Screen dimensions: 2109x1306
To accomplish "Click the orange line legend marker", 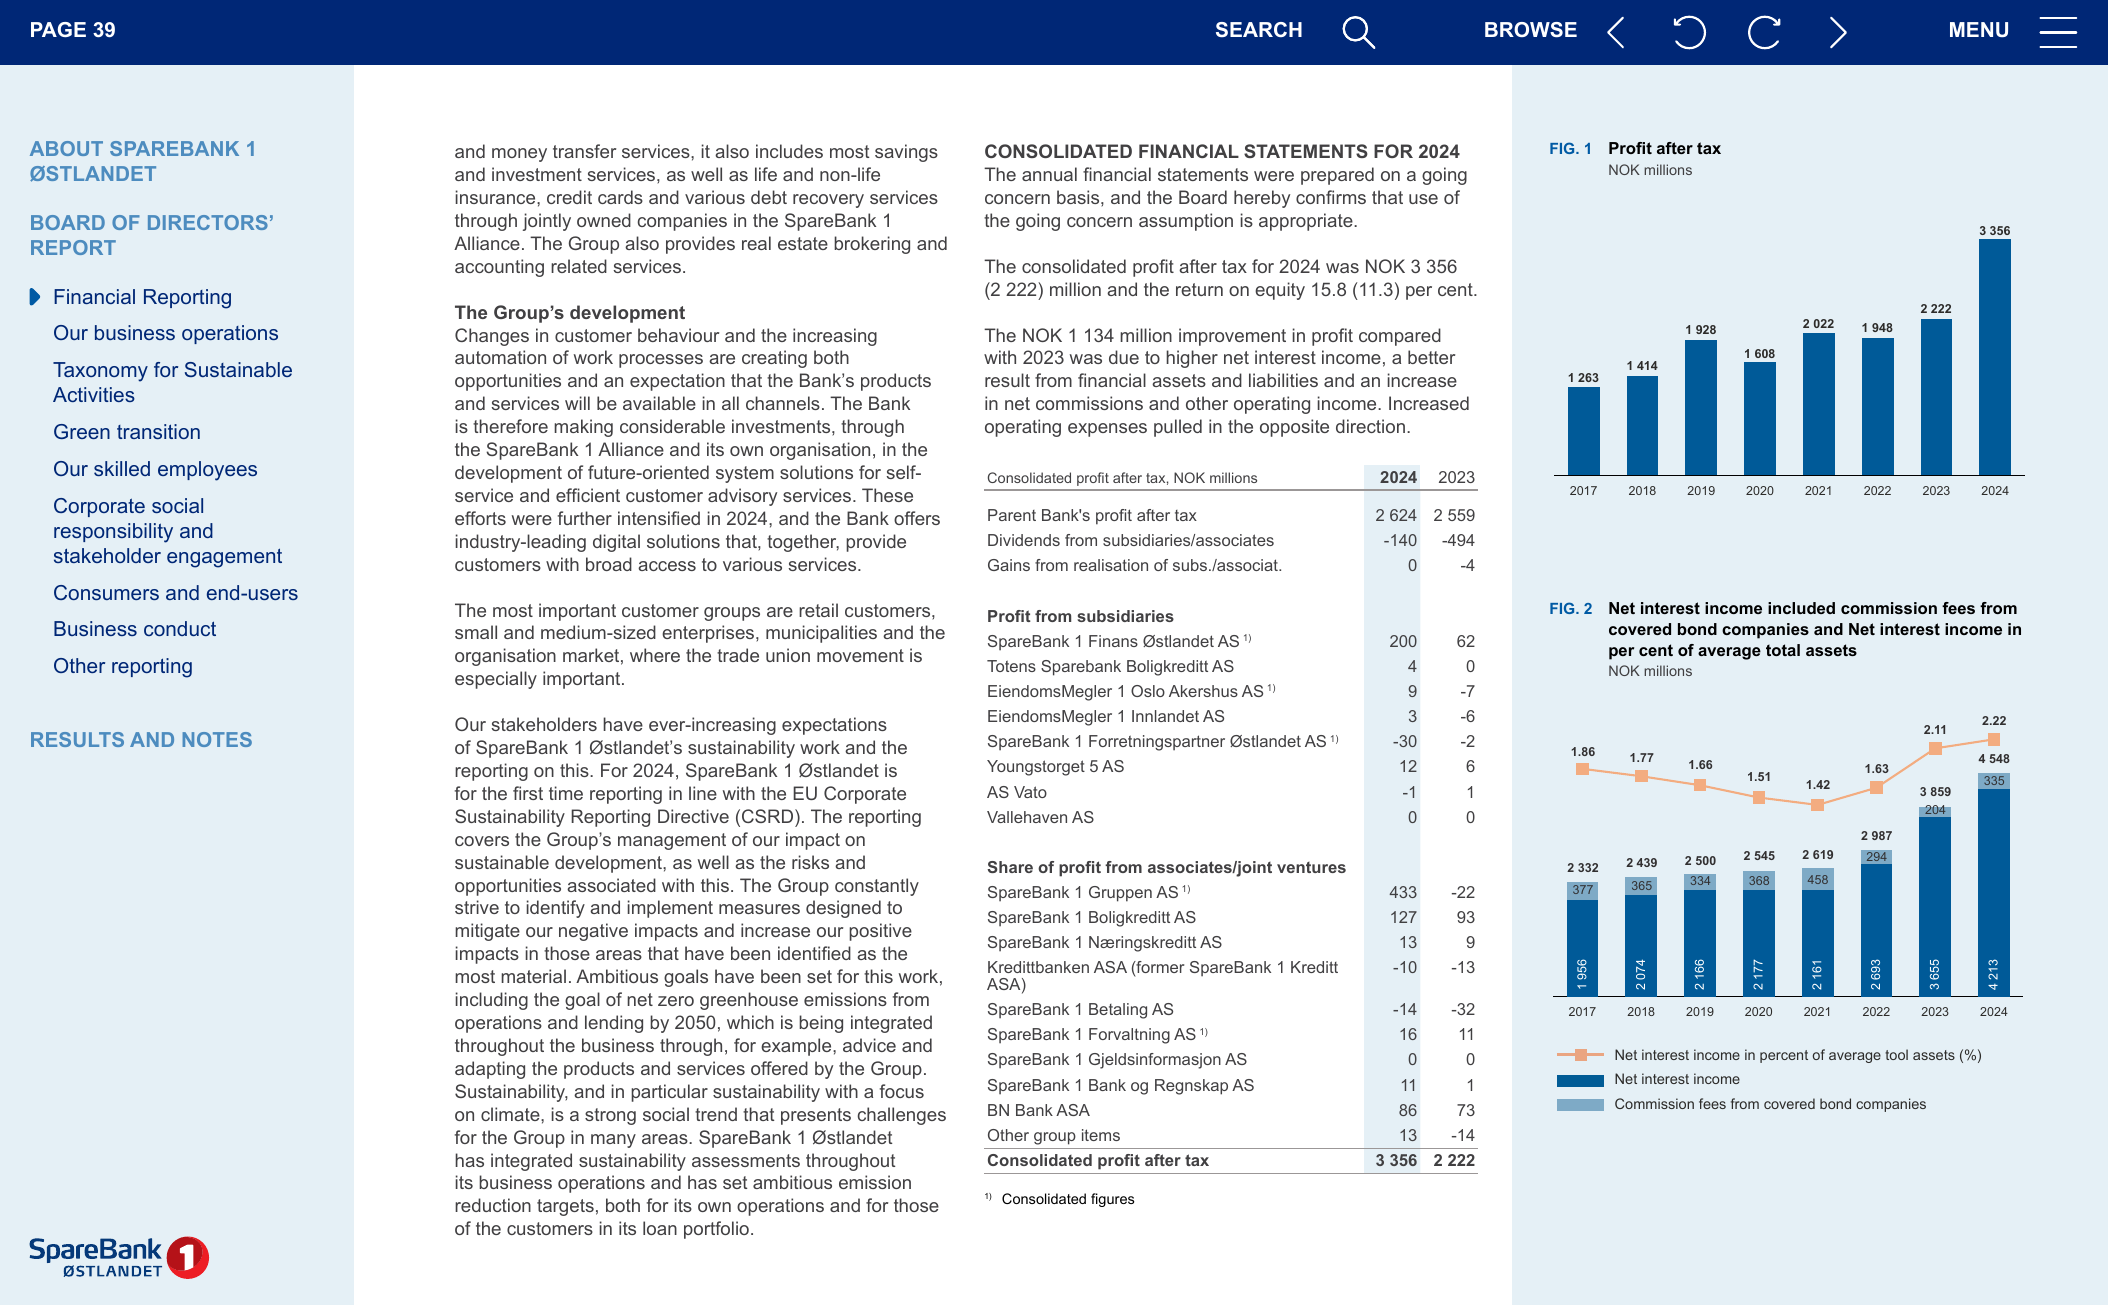I will (1580, 1055).
